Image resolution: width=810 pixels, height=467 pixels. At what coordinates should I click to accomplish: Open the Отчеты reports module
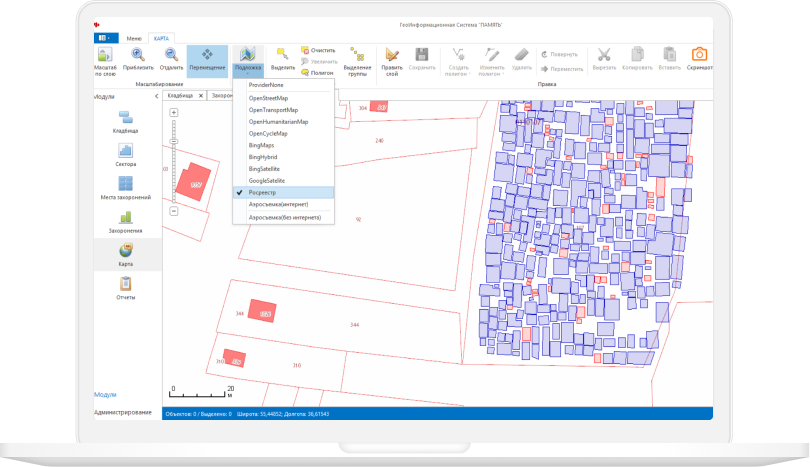(126, 288)
